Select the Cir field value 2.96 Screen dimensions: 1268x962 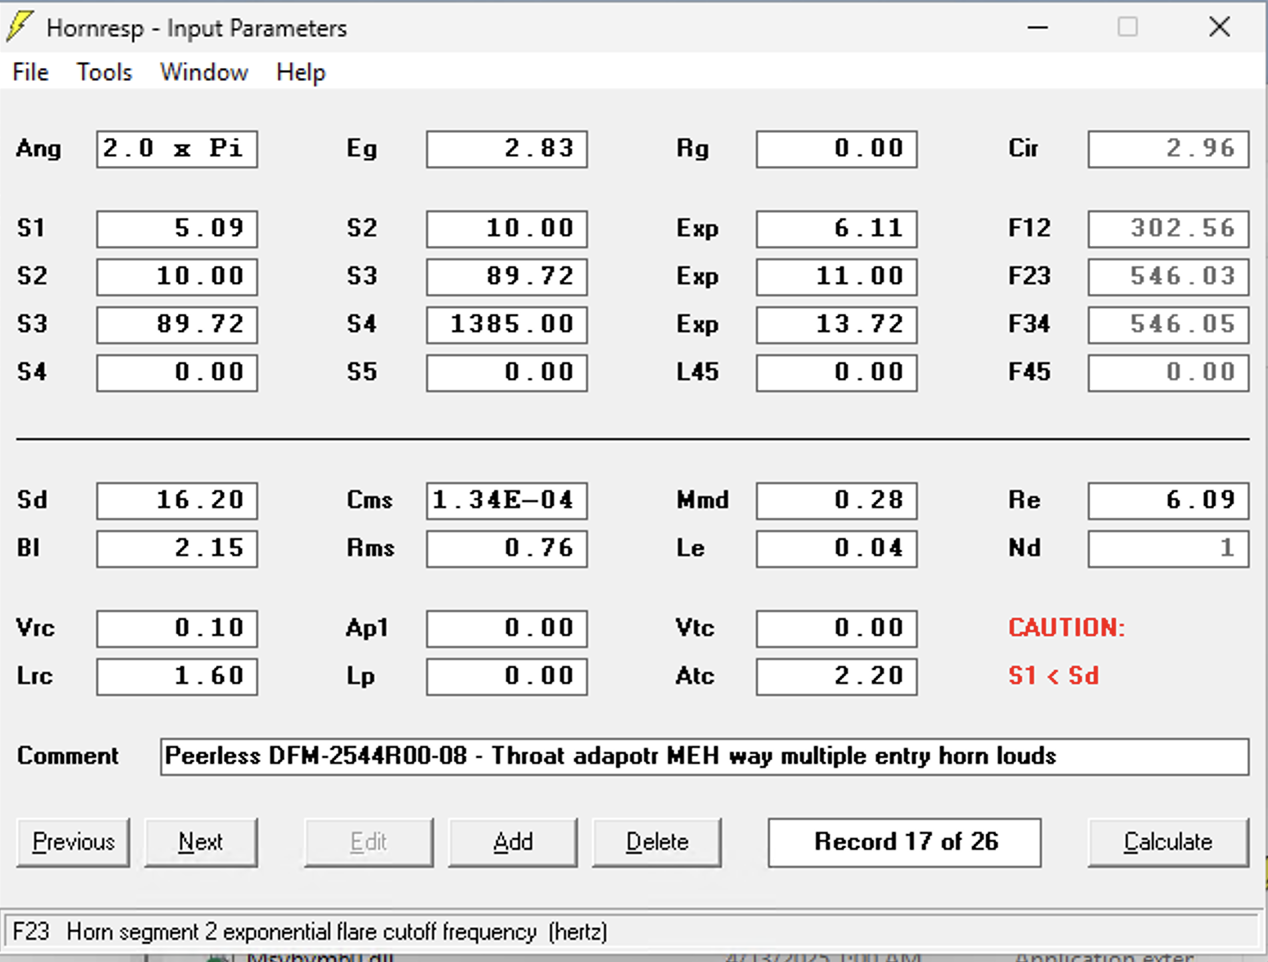point(1169,149)
